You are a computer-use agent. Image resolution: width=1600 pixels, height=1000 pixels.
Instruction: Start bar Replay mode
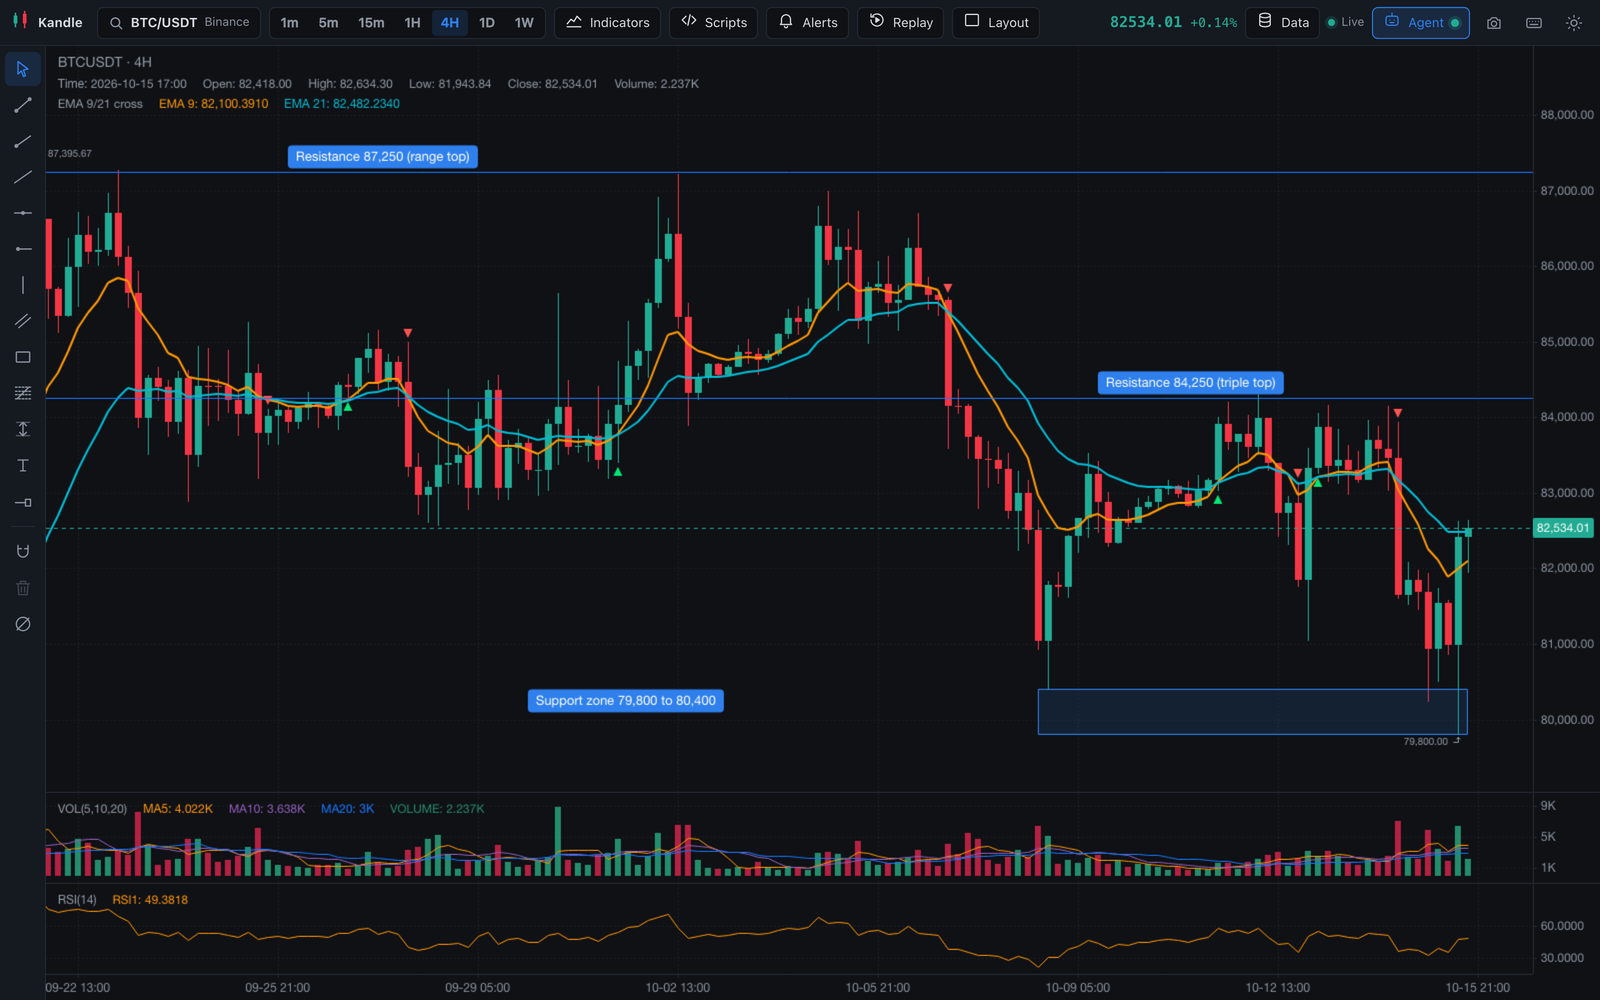(x=901, y=23)
